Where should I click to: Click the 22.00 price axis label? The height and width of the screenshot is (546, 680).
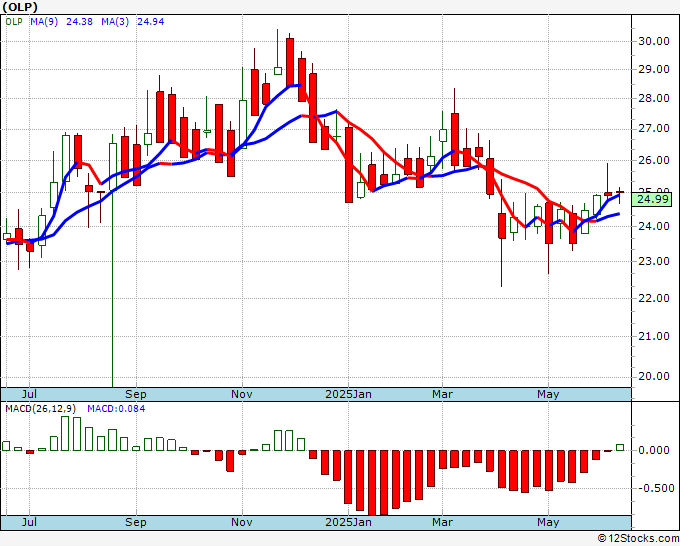[x=654, y=298]
